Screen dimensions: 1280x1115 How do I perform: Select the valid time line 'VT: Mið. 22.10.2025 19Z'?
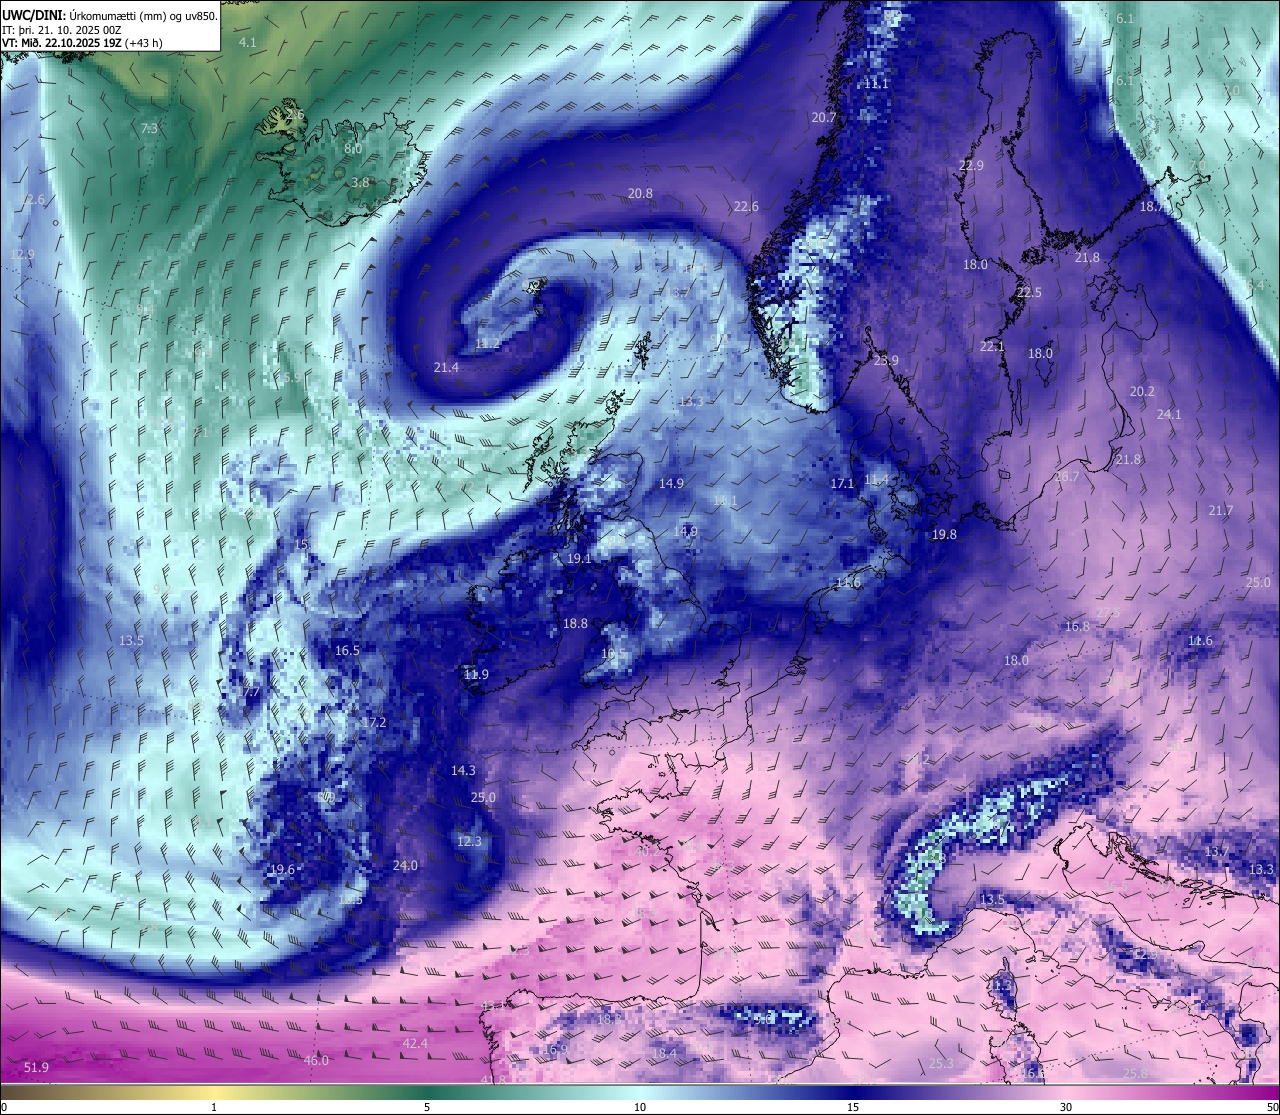click(x=82, y=43)
